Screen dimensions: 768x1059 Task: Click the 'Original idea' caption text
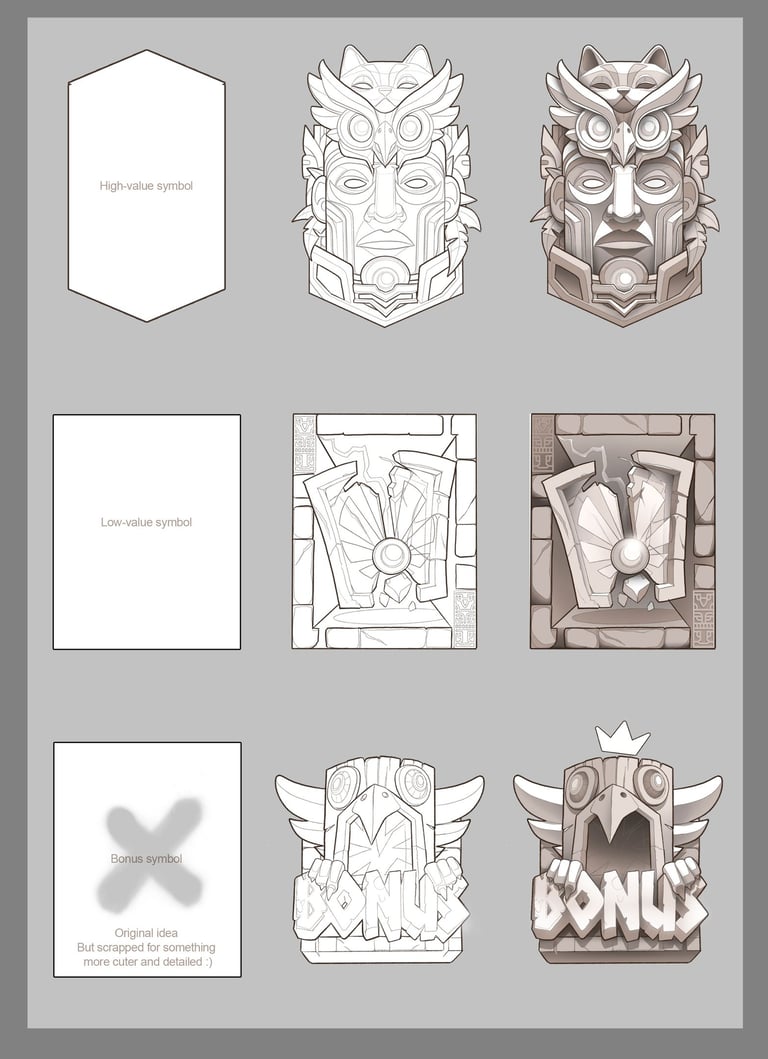[x=146, y=933]
